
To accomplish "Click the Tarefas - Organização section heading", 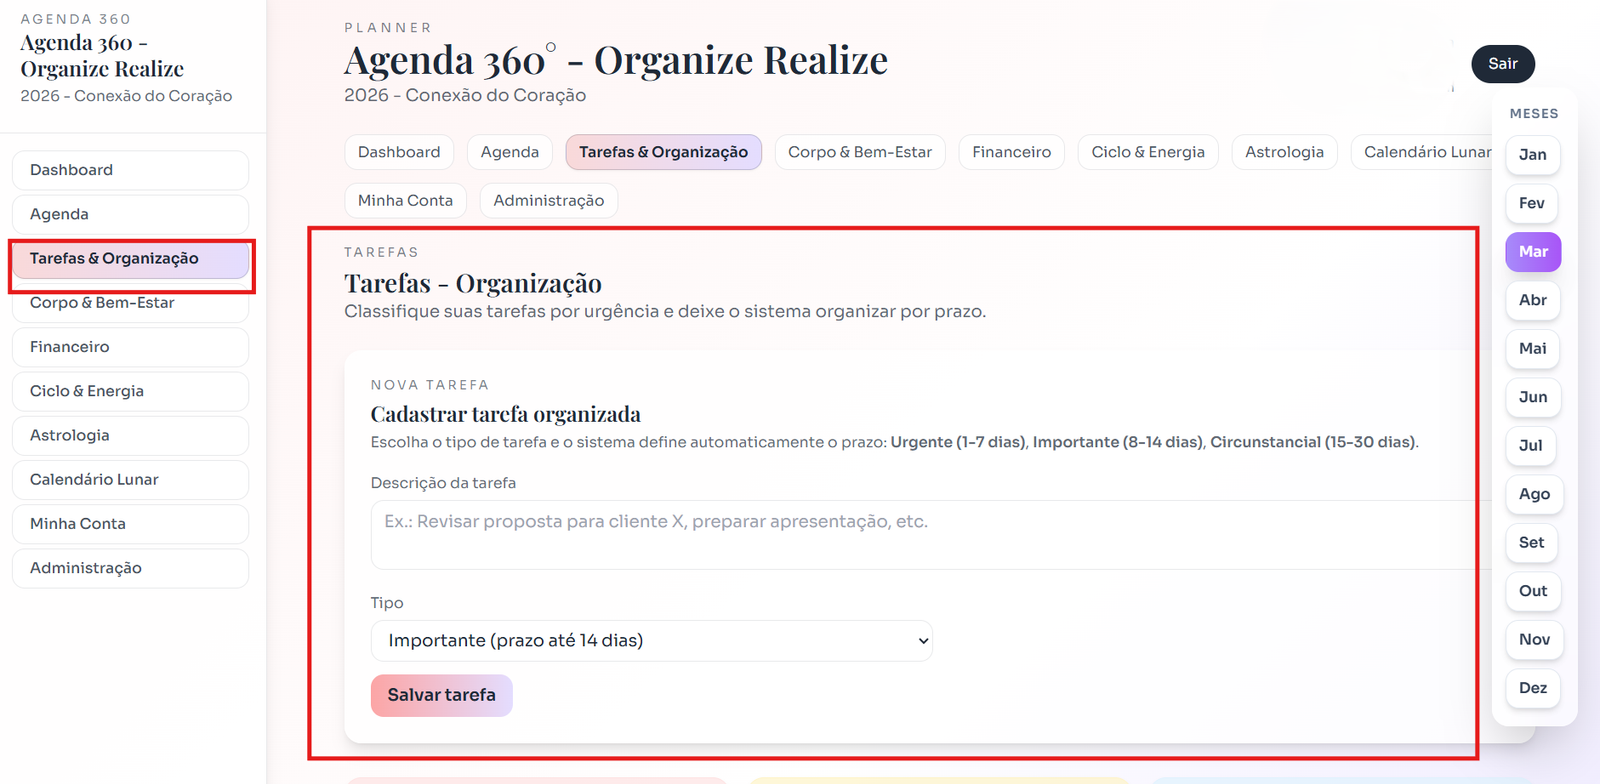I will coord(473,284).
